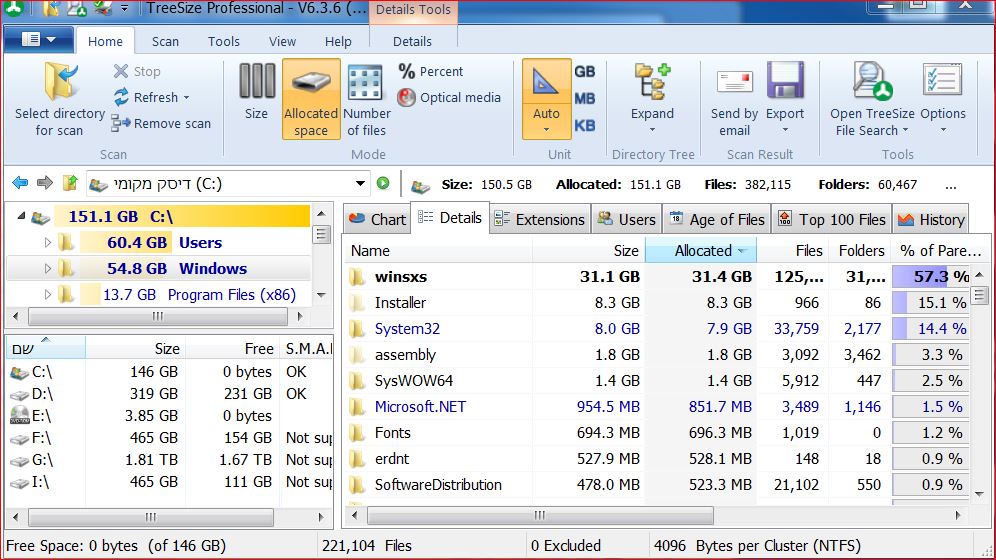This screenshot has height=560, width=996.
Task: Open the drive path dropdown
Action: [x=360, y=183]
